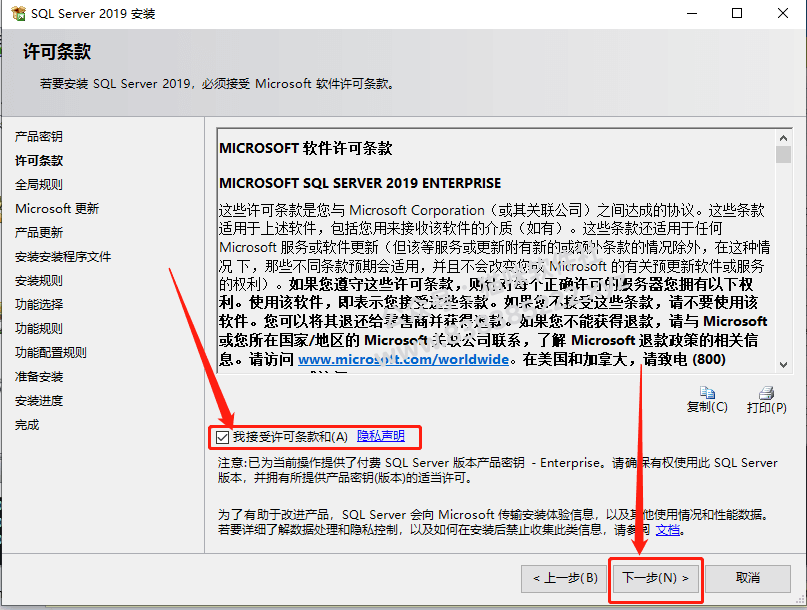This screenshot has height=610, width=807.
Task: Maximize the SQL Server 2019 setup window
Action: click(x=737, y=13)
